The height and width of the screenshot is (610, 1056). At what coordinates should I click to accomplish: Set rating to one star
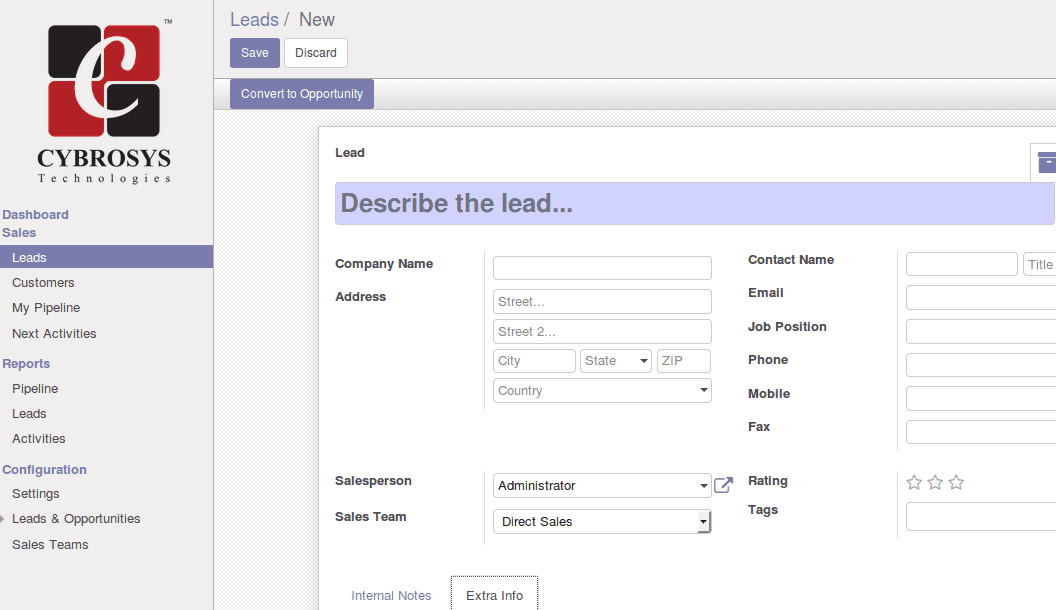[914, 482]
